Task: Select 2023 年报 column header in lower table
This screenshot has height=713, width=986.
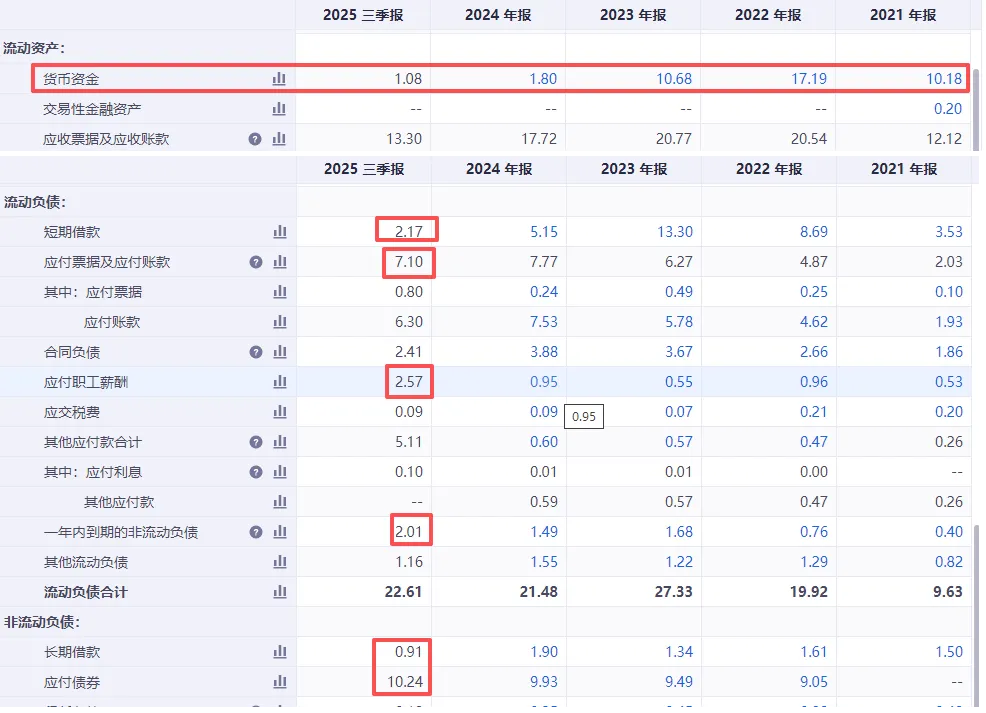Action: [x=634, y=169]
